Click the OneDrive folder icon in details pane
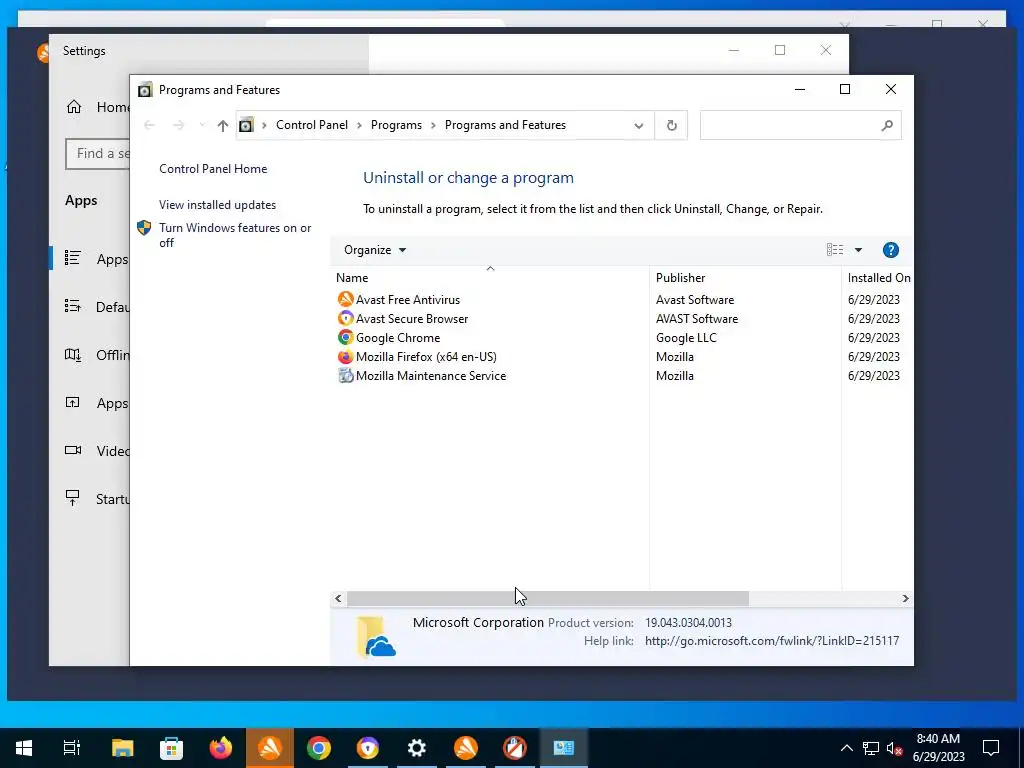Image resolution: width=1024 pixels, height=768 pixels. (376, 636)
